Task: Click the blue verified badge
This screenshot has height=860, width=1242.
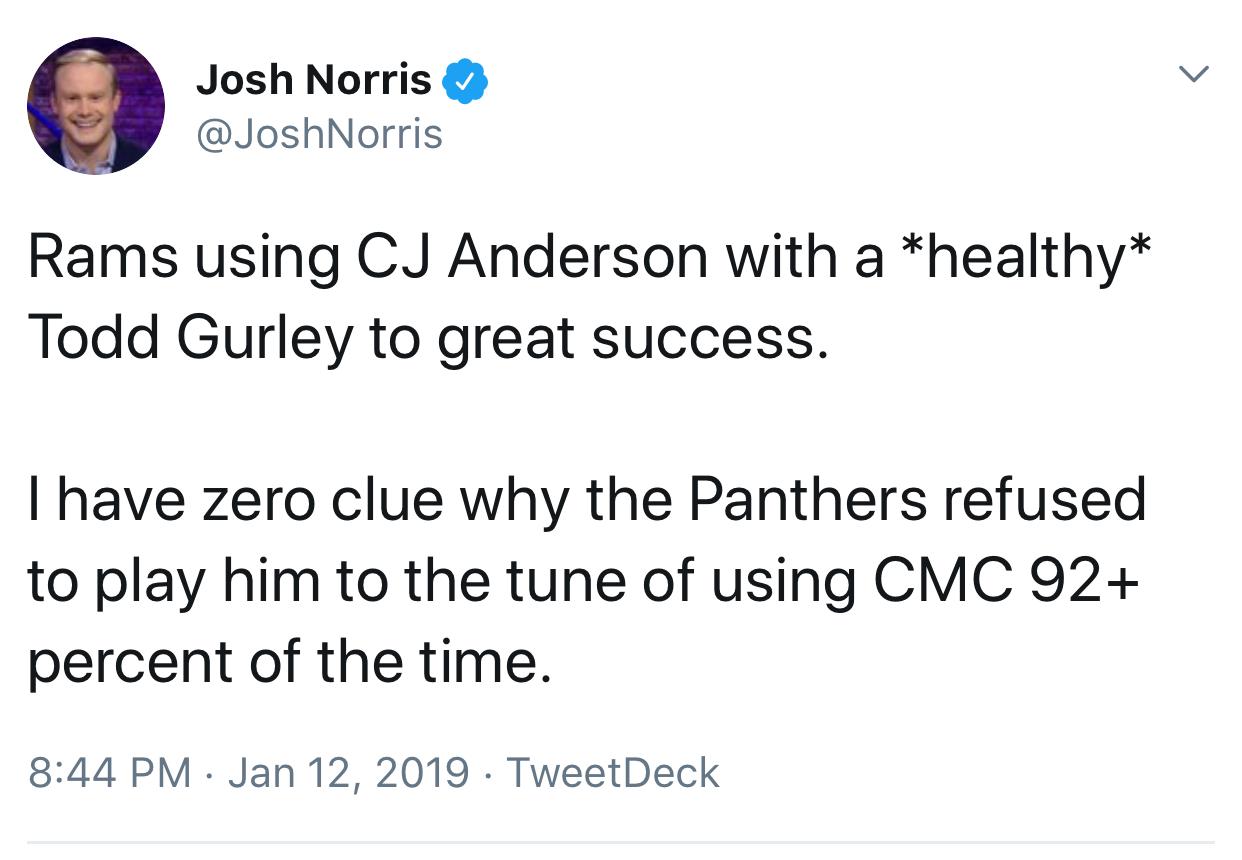Action: pyautogui.click(x=464, y=80)
